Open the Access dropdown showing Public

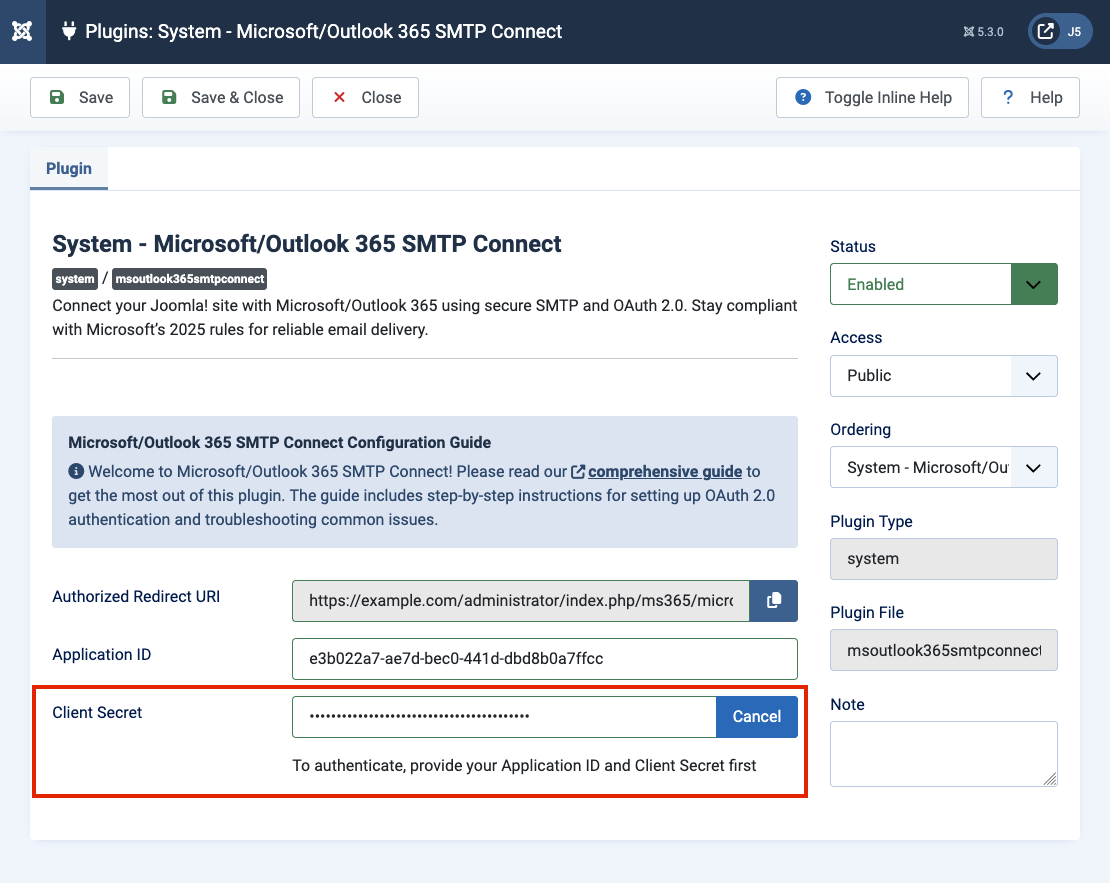(944, 375)
